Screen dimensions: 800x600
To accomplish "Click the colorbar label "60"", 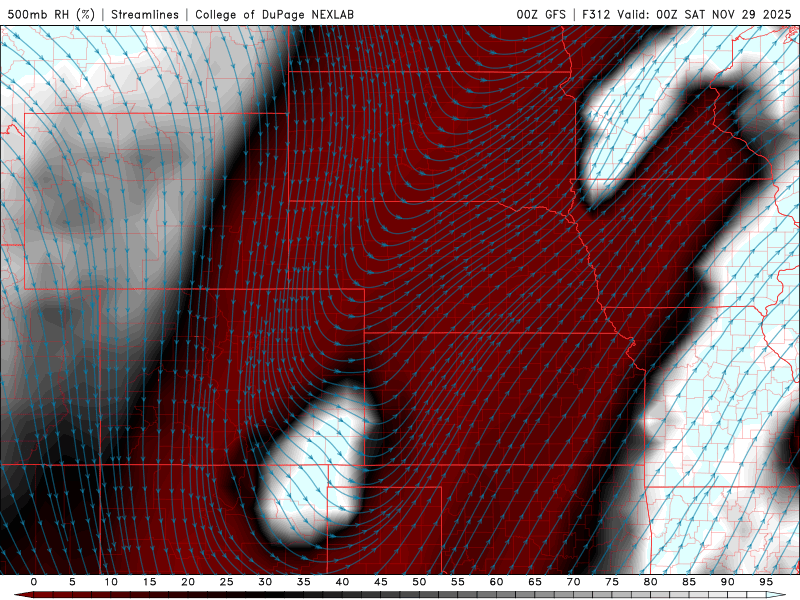I will tap(496, 582).
